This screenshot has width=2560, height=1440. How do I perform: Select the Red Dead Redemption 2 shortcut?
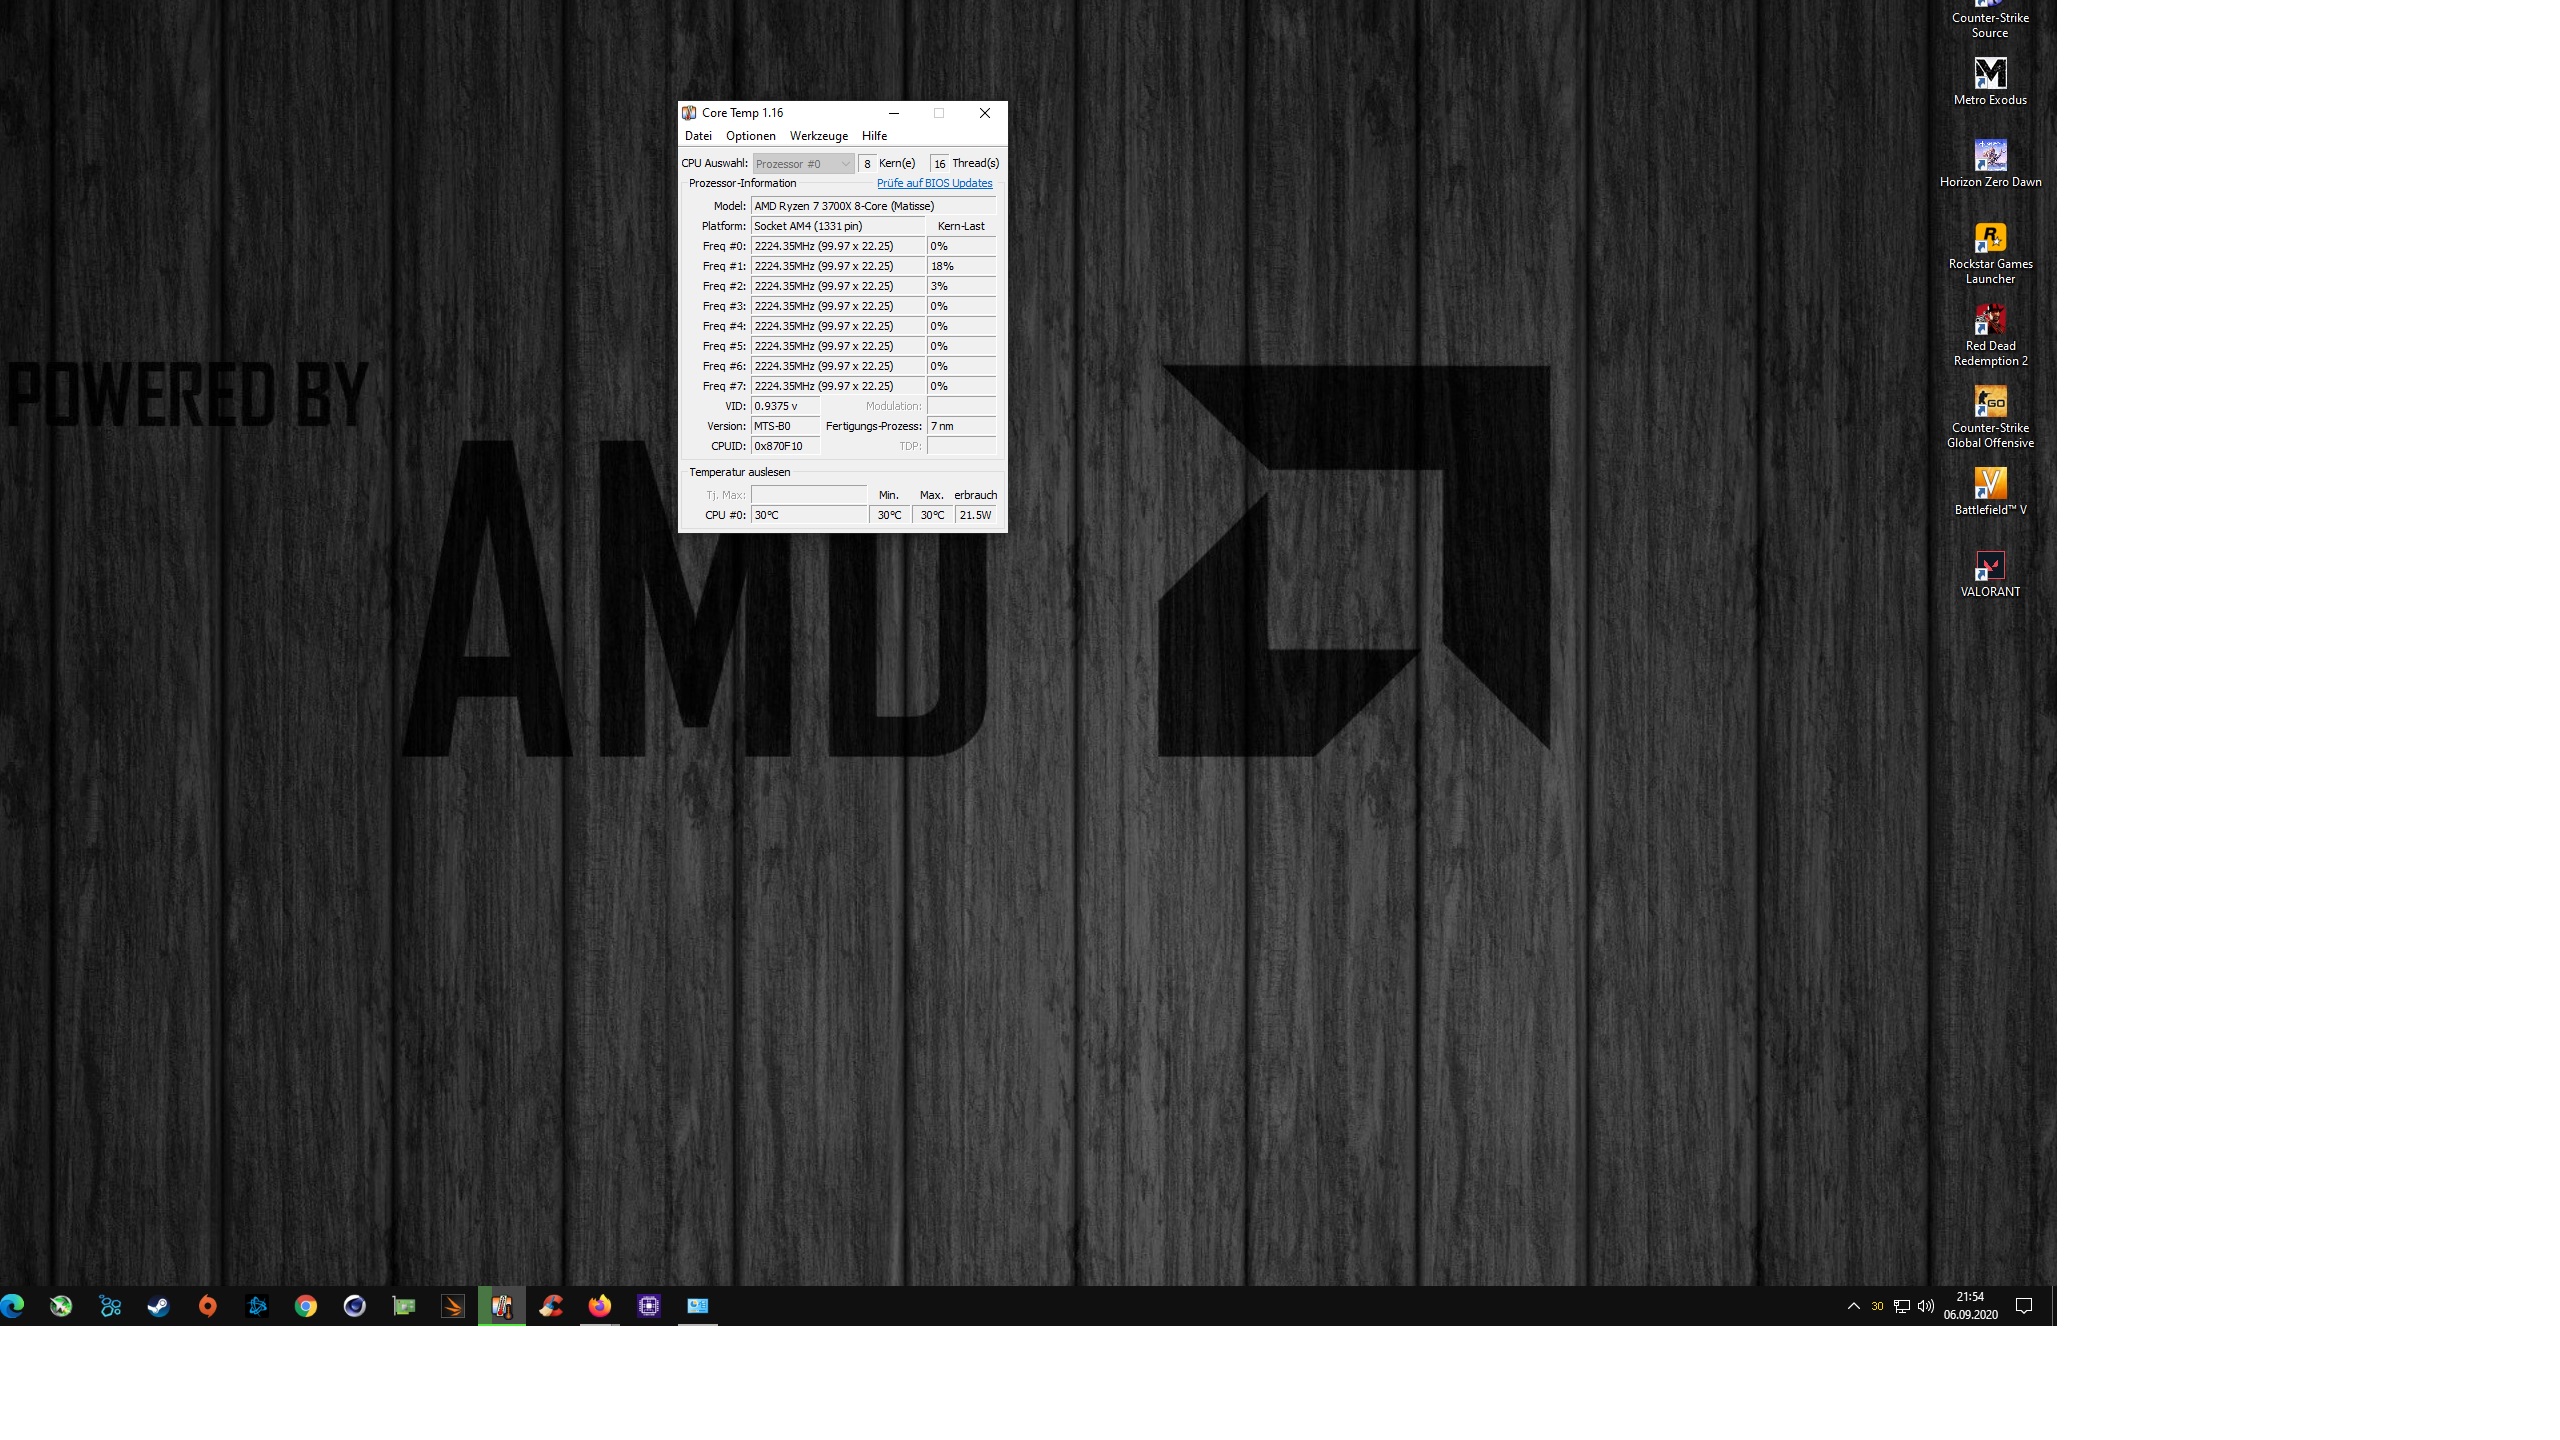pyautogui.click(x=1990, y=335)
